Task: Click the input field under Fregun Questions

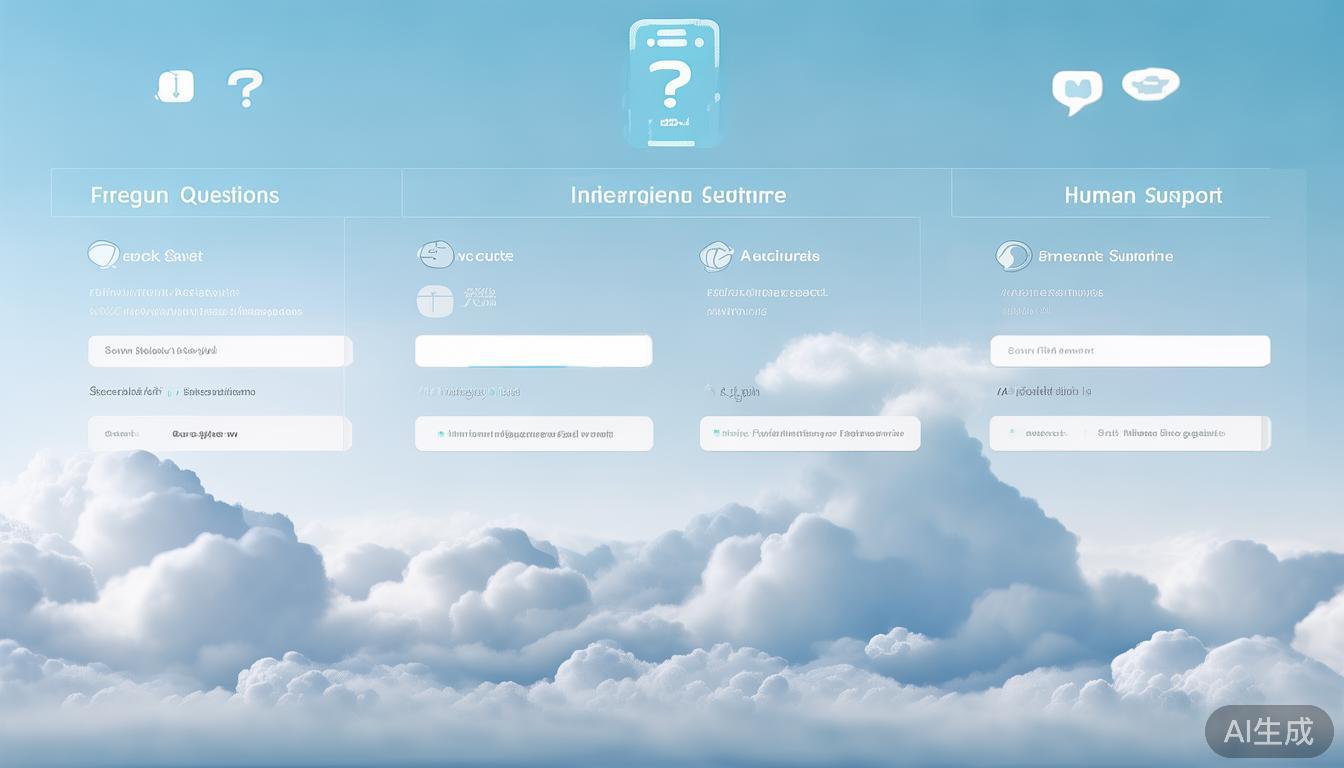Action: click(x=220, y=351)
